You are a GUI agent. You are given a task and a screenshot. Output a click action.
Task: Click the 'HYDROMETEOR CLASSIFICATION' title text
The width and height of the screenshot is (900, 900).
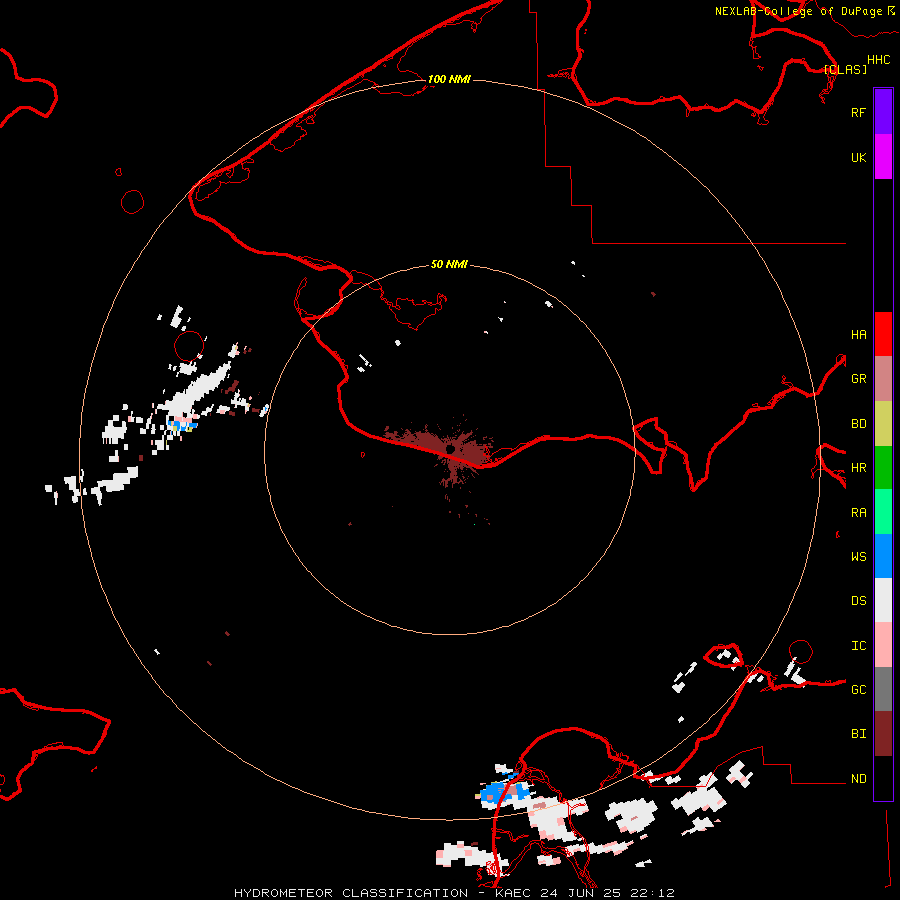(351, 893)
